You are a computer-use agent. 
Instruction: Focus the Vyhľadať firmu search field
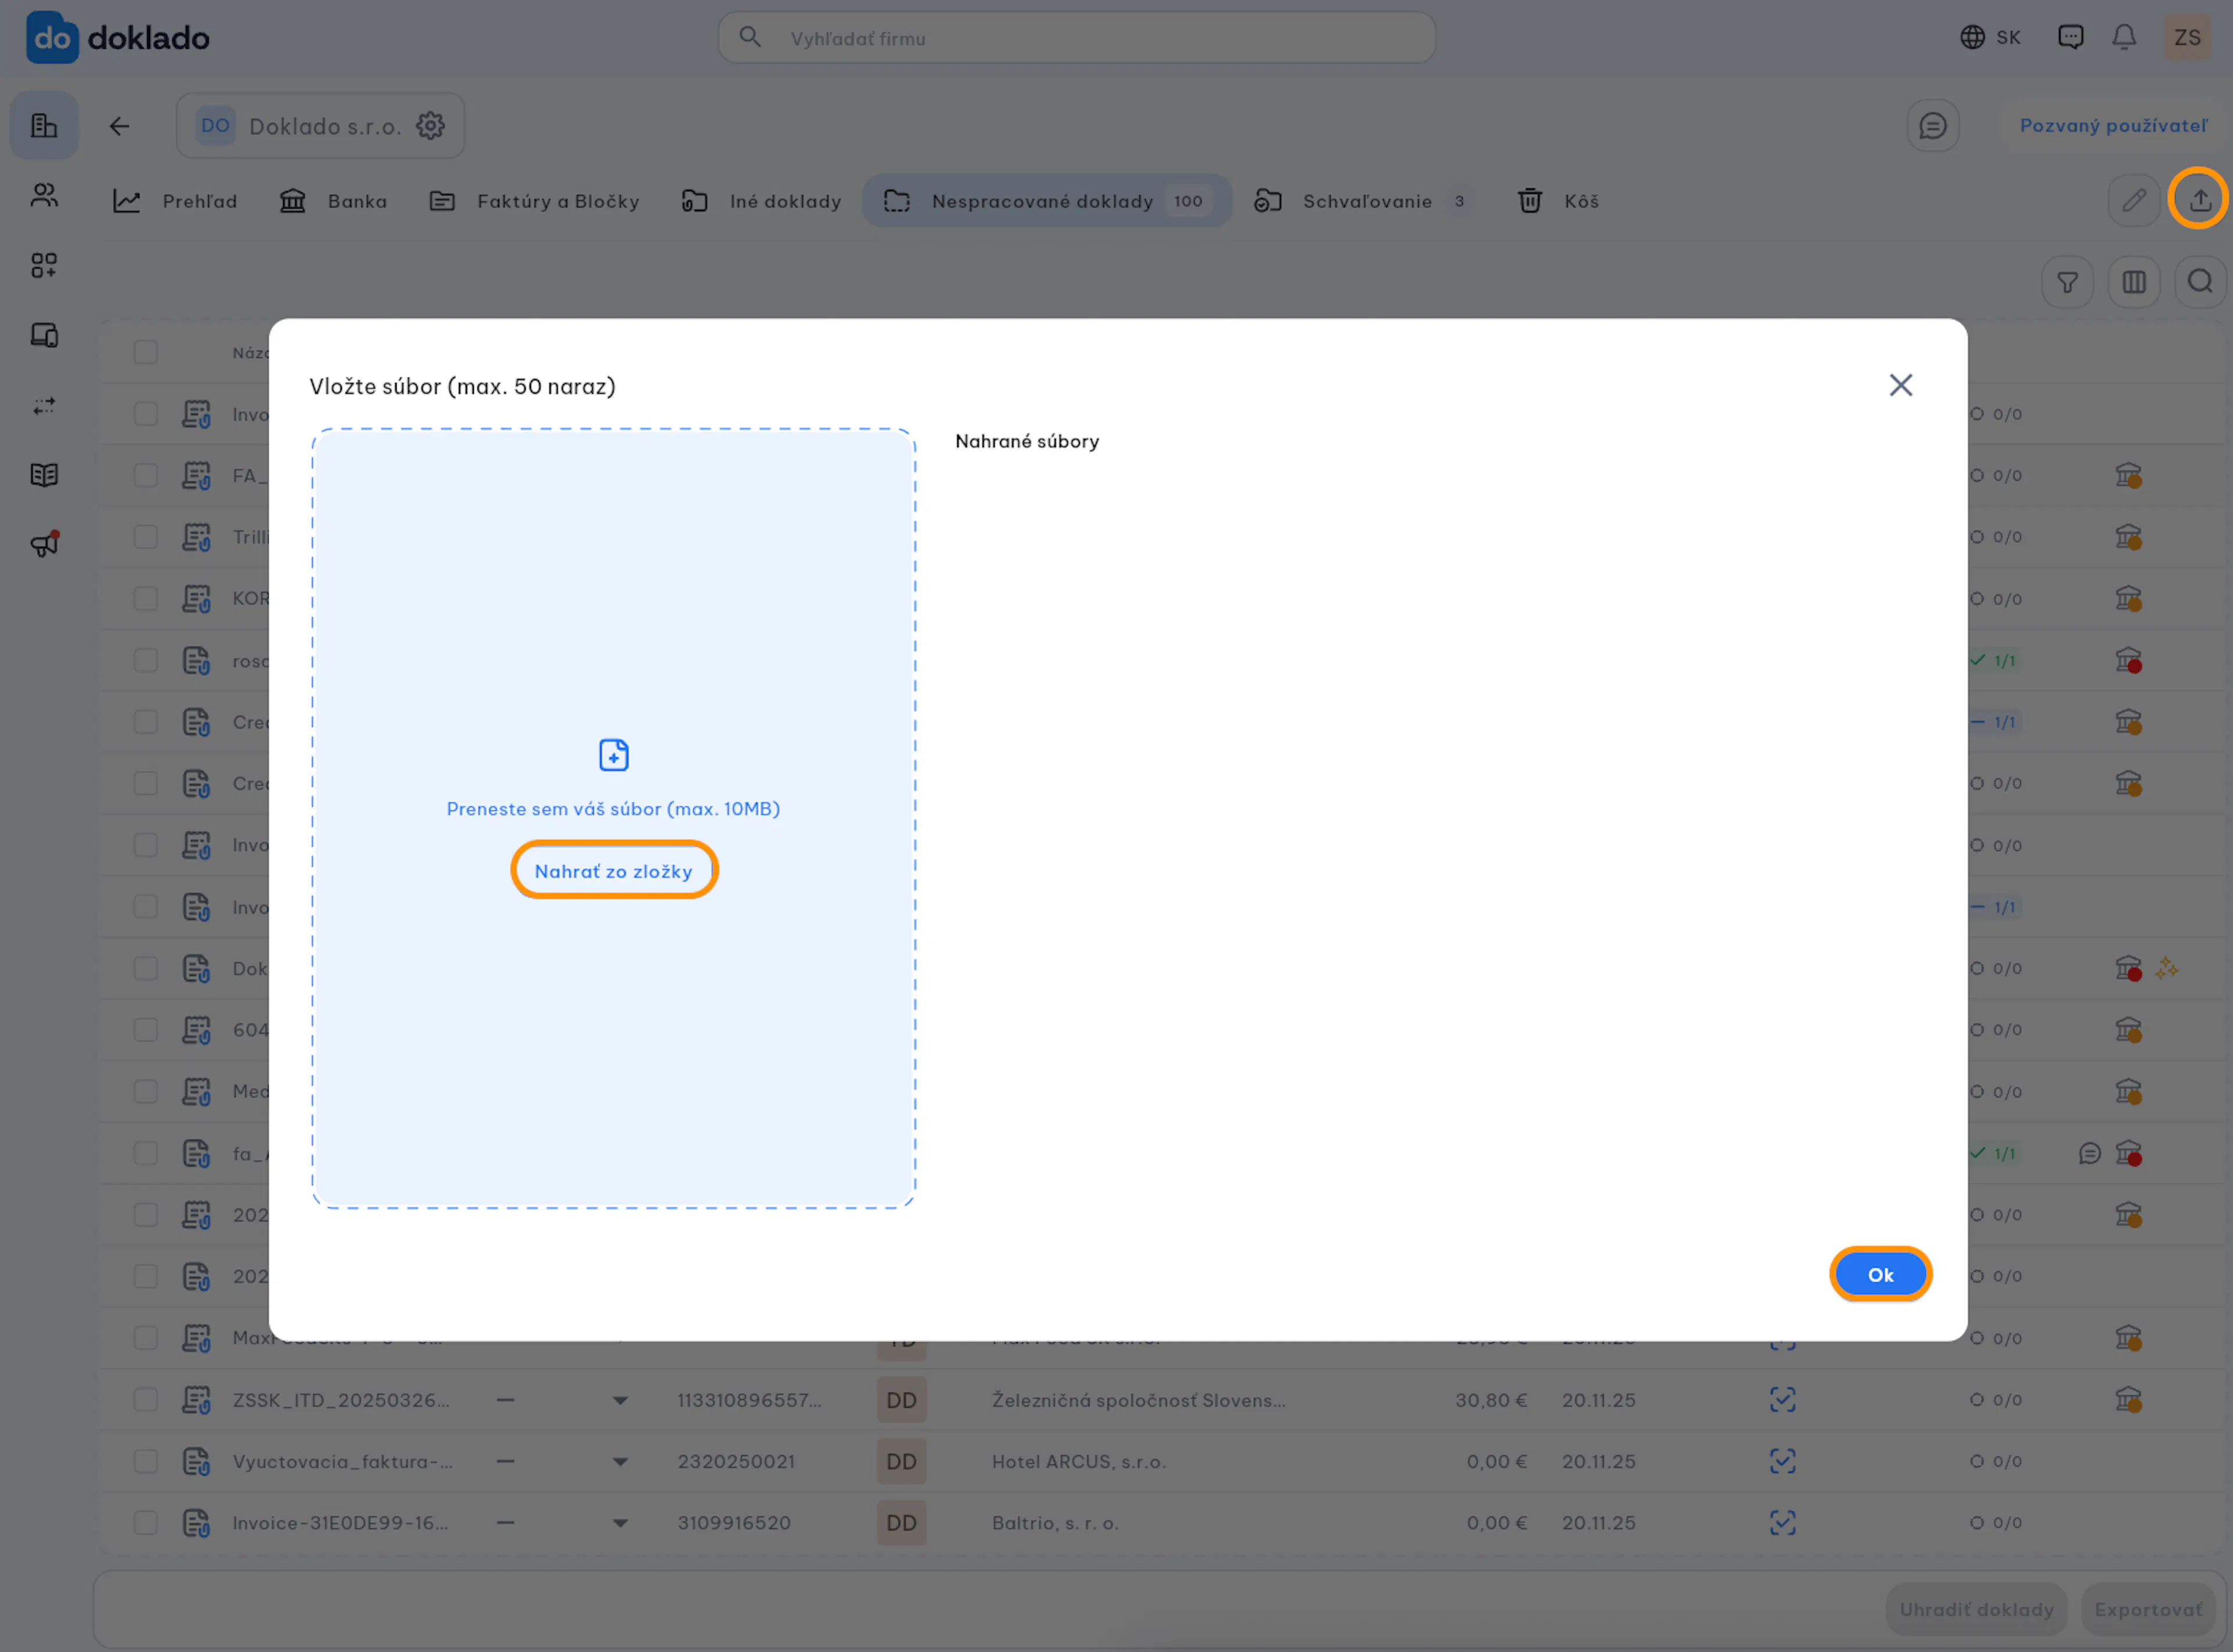(1077, 38)
